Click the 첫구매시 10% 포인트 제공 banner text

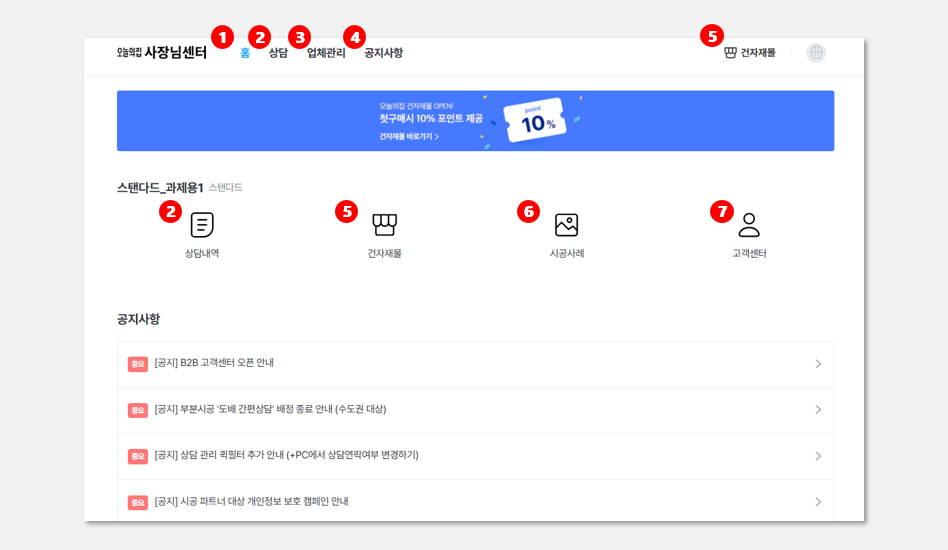point(431,118)
